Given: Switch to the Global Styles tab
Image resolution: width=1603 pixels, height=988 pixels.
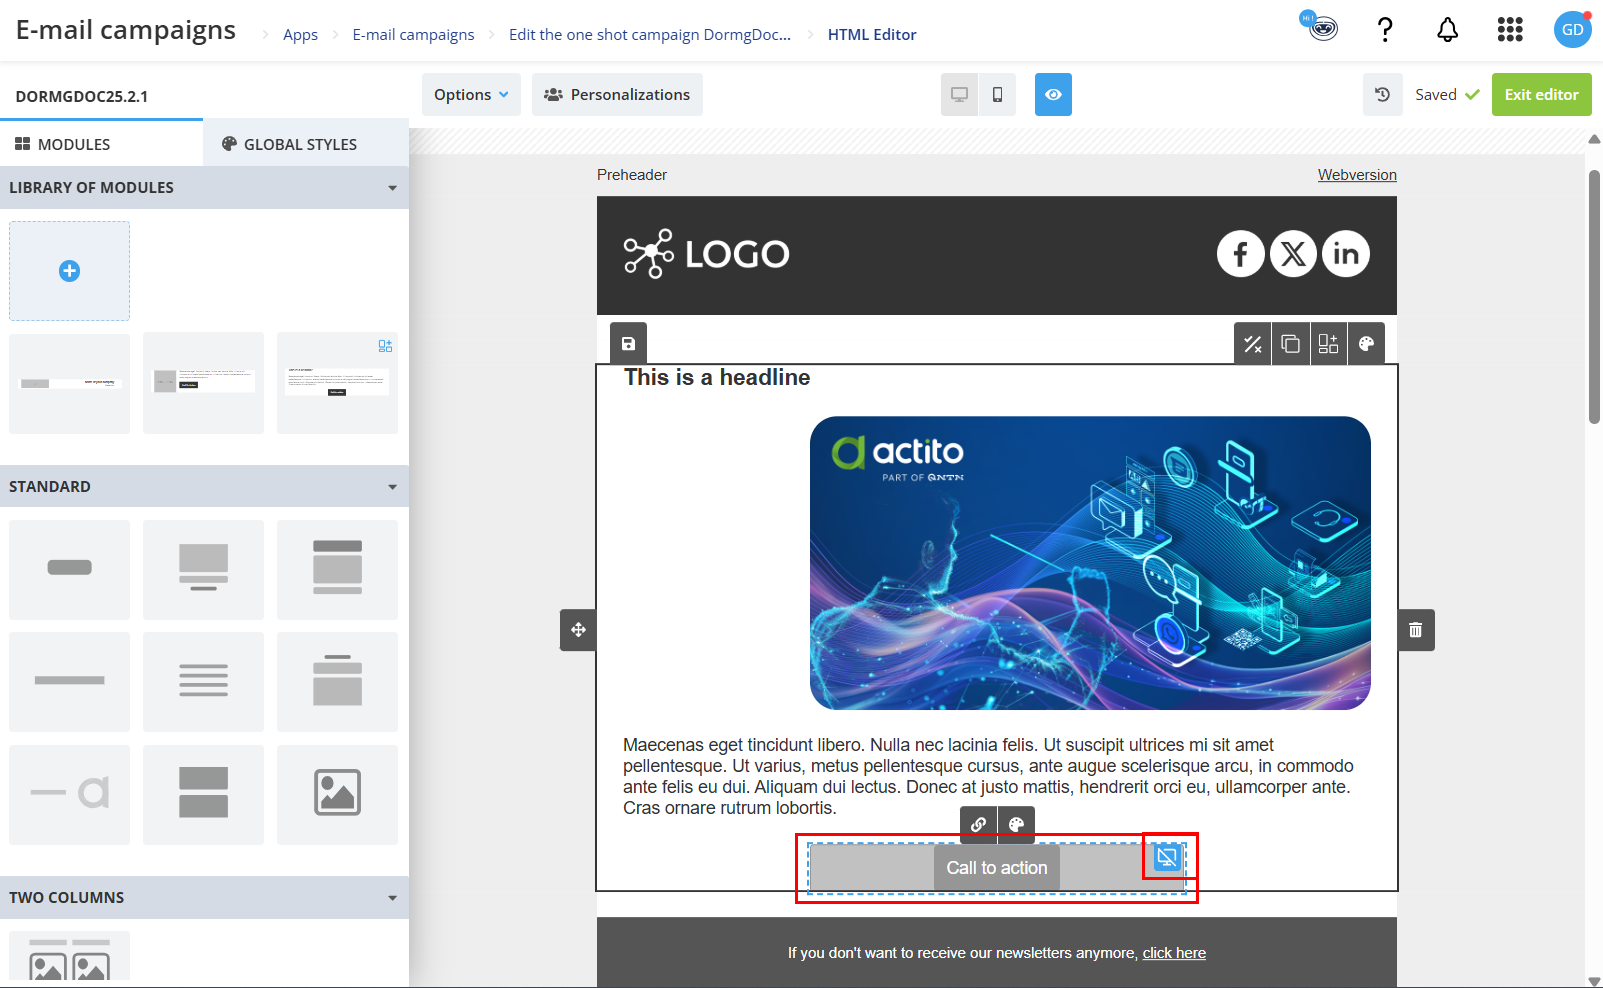Looking at the screenshot, I should coord(306,144).
